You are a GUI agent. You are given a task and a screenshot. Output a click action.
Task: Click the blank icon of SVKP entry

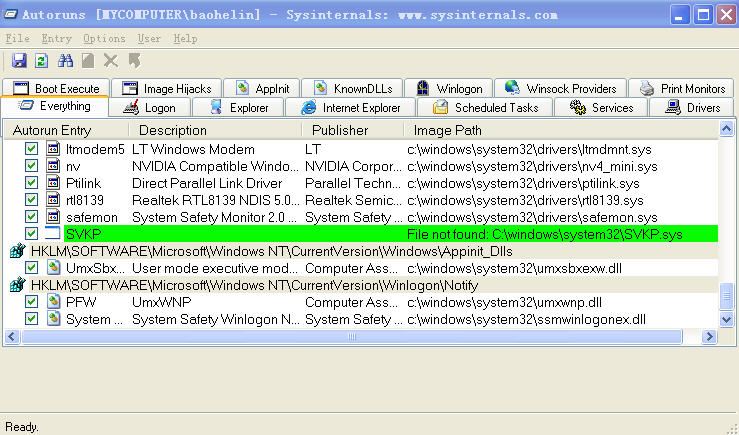point(53,234)
